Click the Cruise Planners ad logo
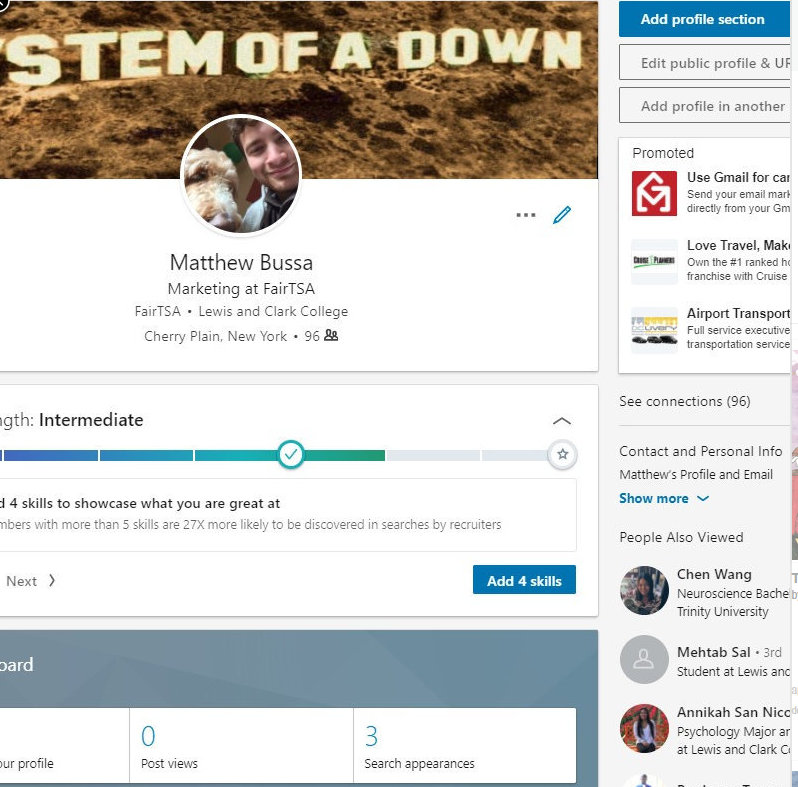This screenshot has width=798, height=787. (654, 262)
